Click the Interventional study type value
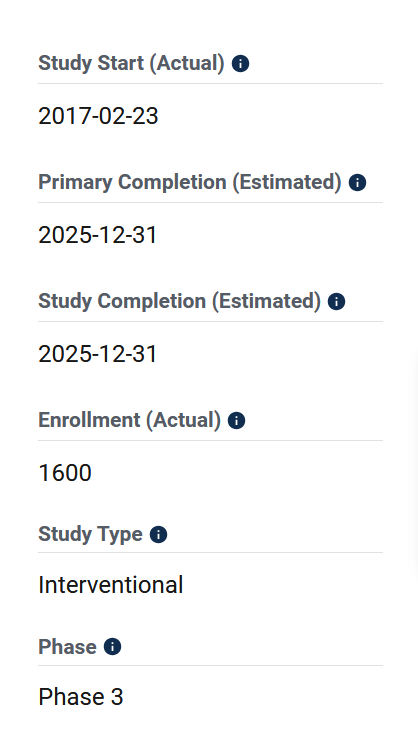Screen dimensions: 418x736 pos(111,585)
